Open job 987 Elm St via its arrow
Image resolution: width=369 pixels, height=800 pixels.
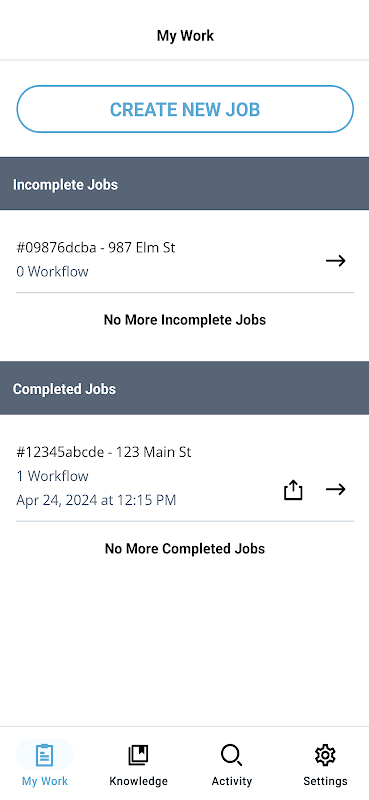coord(336,261)
